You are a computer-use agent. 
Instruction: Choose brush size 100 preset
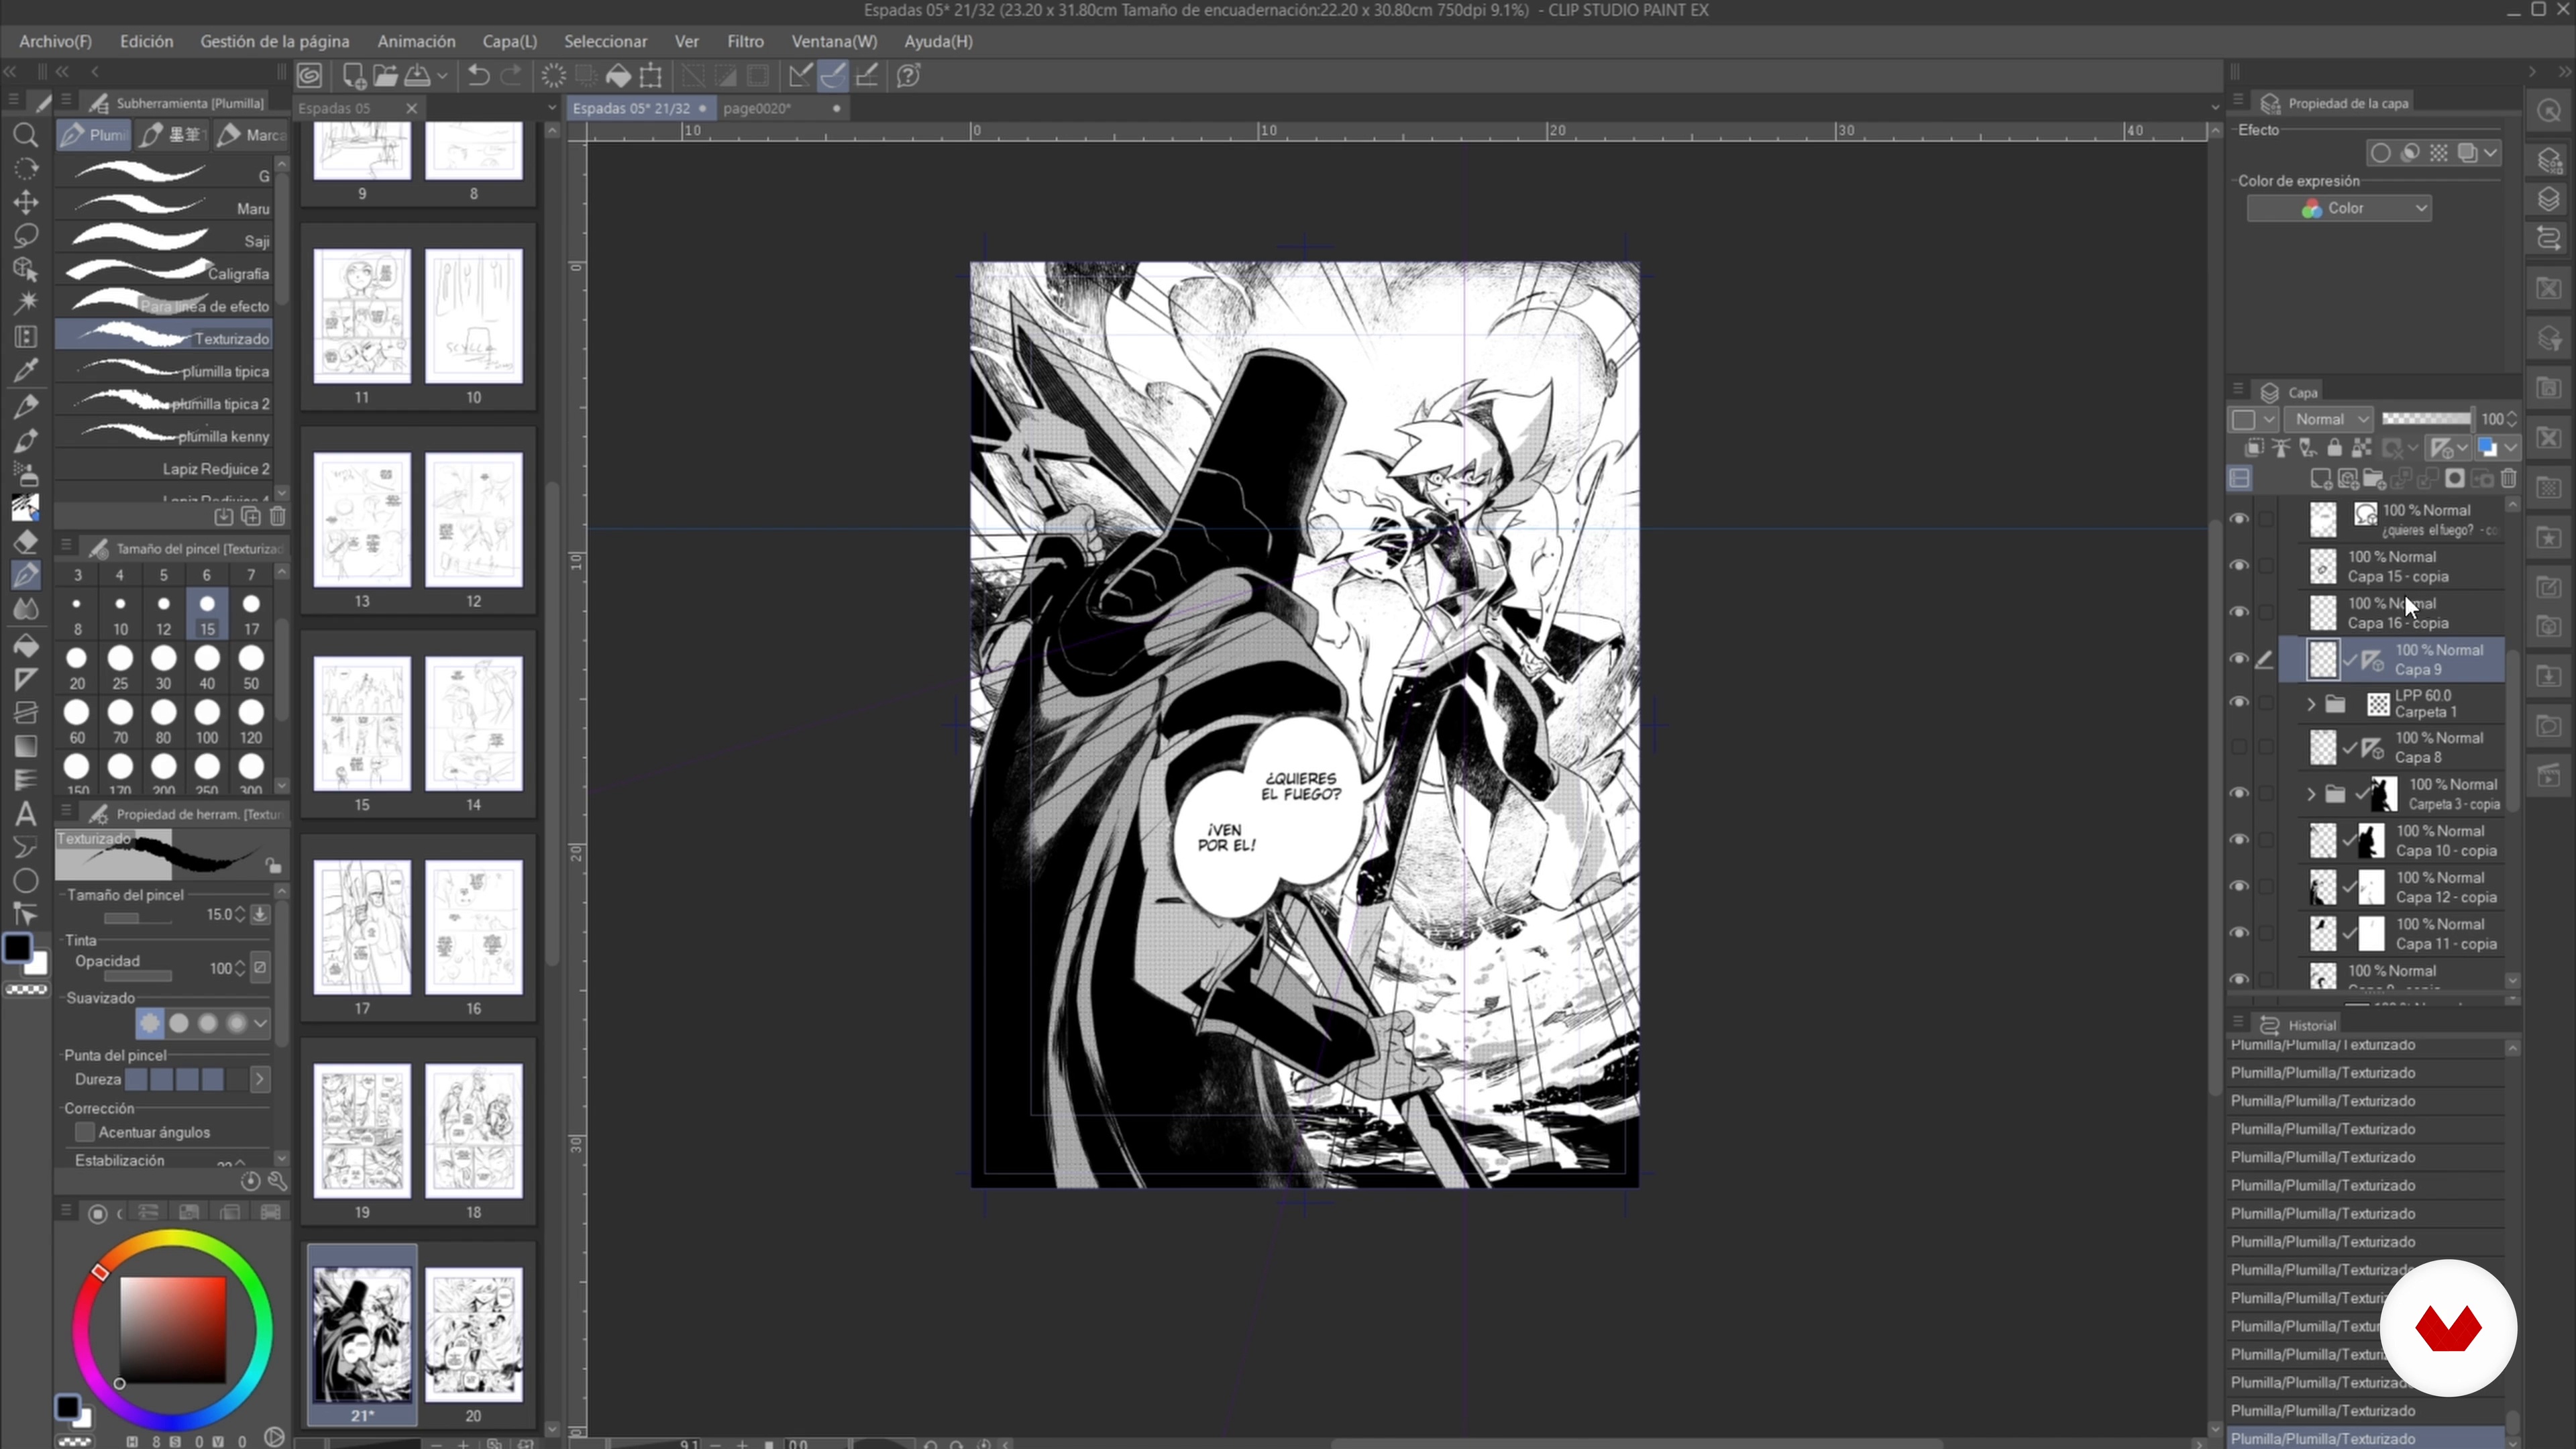click(207, 723)
